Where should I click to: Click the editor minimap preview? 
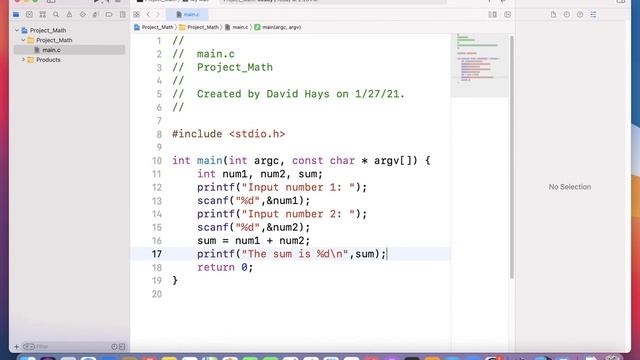[x=480, y=65]
